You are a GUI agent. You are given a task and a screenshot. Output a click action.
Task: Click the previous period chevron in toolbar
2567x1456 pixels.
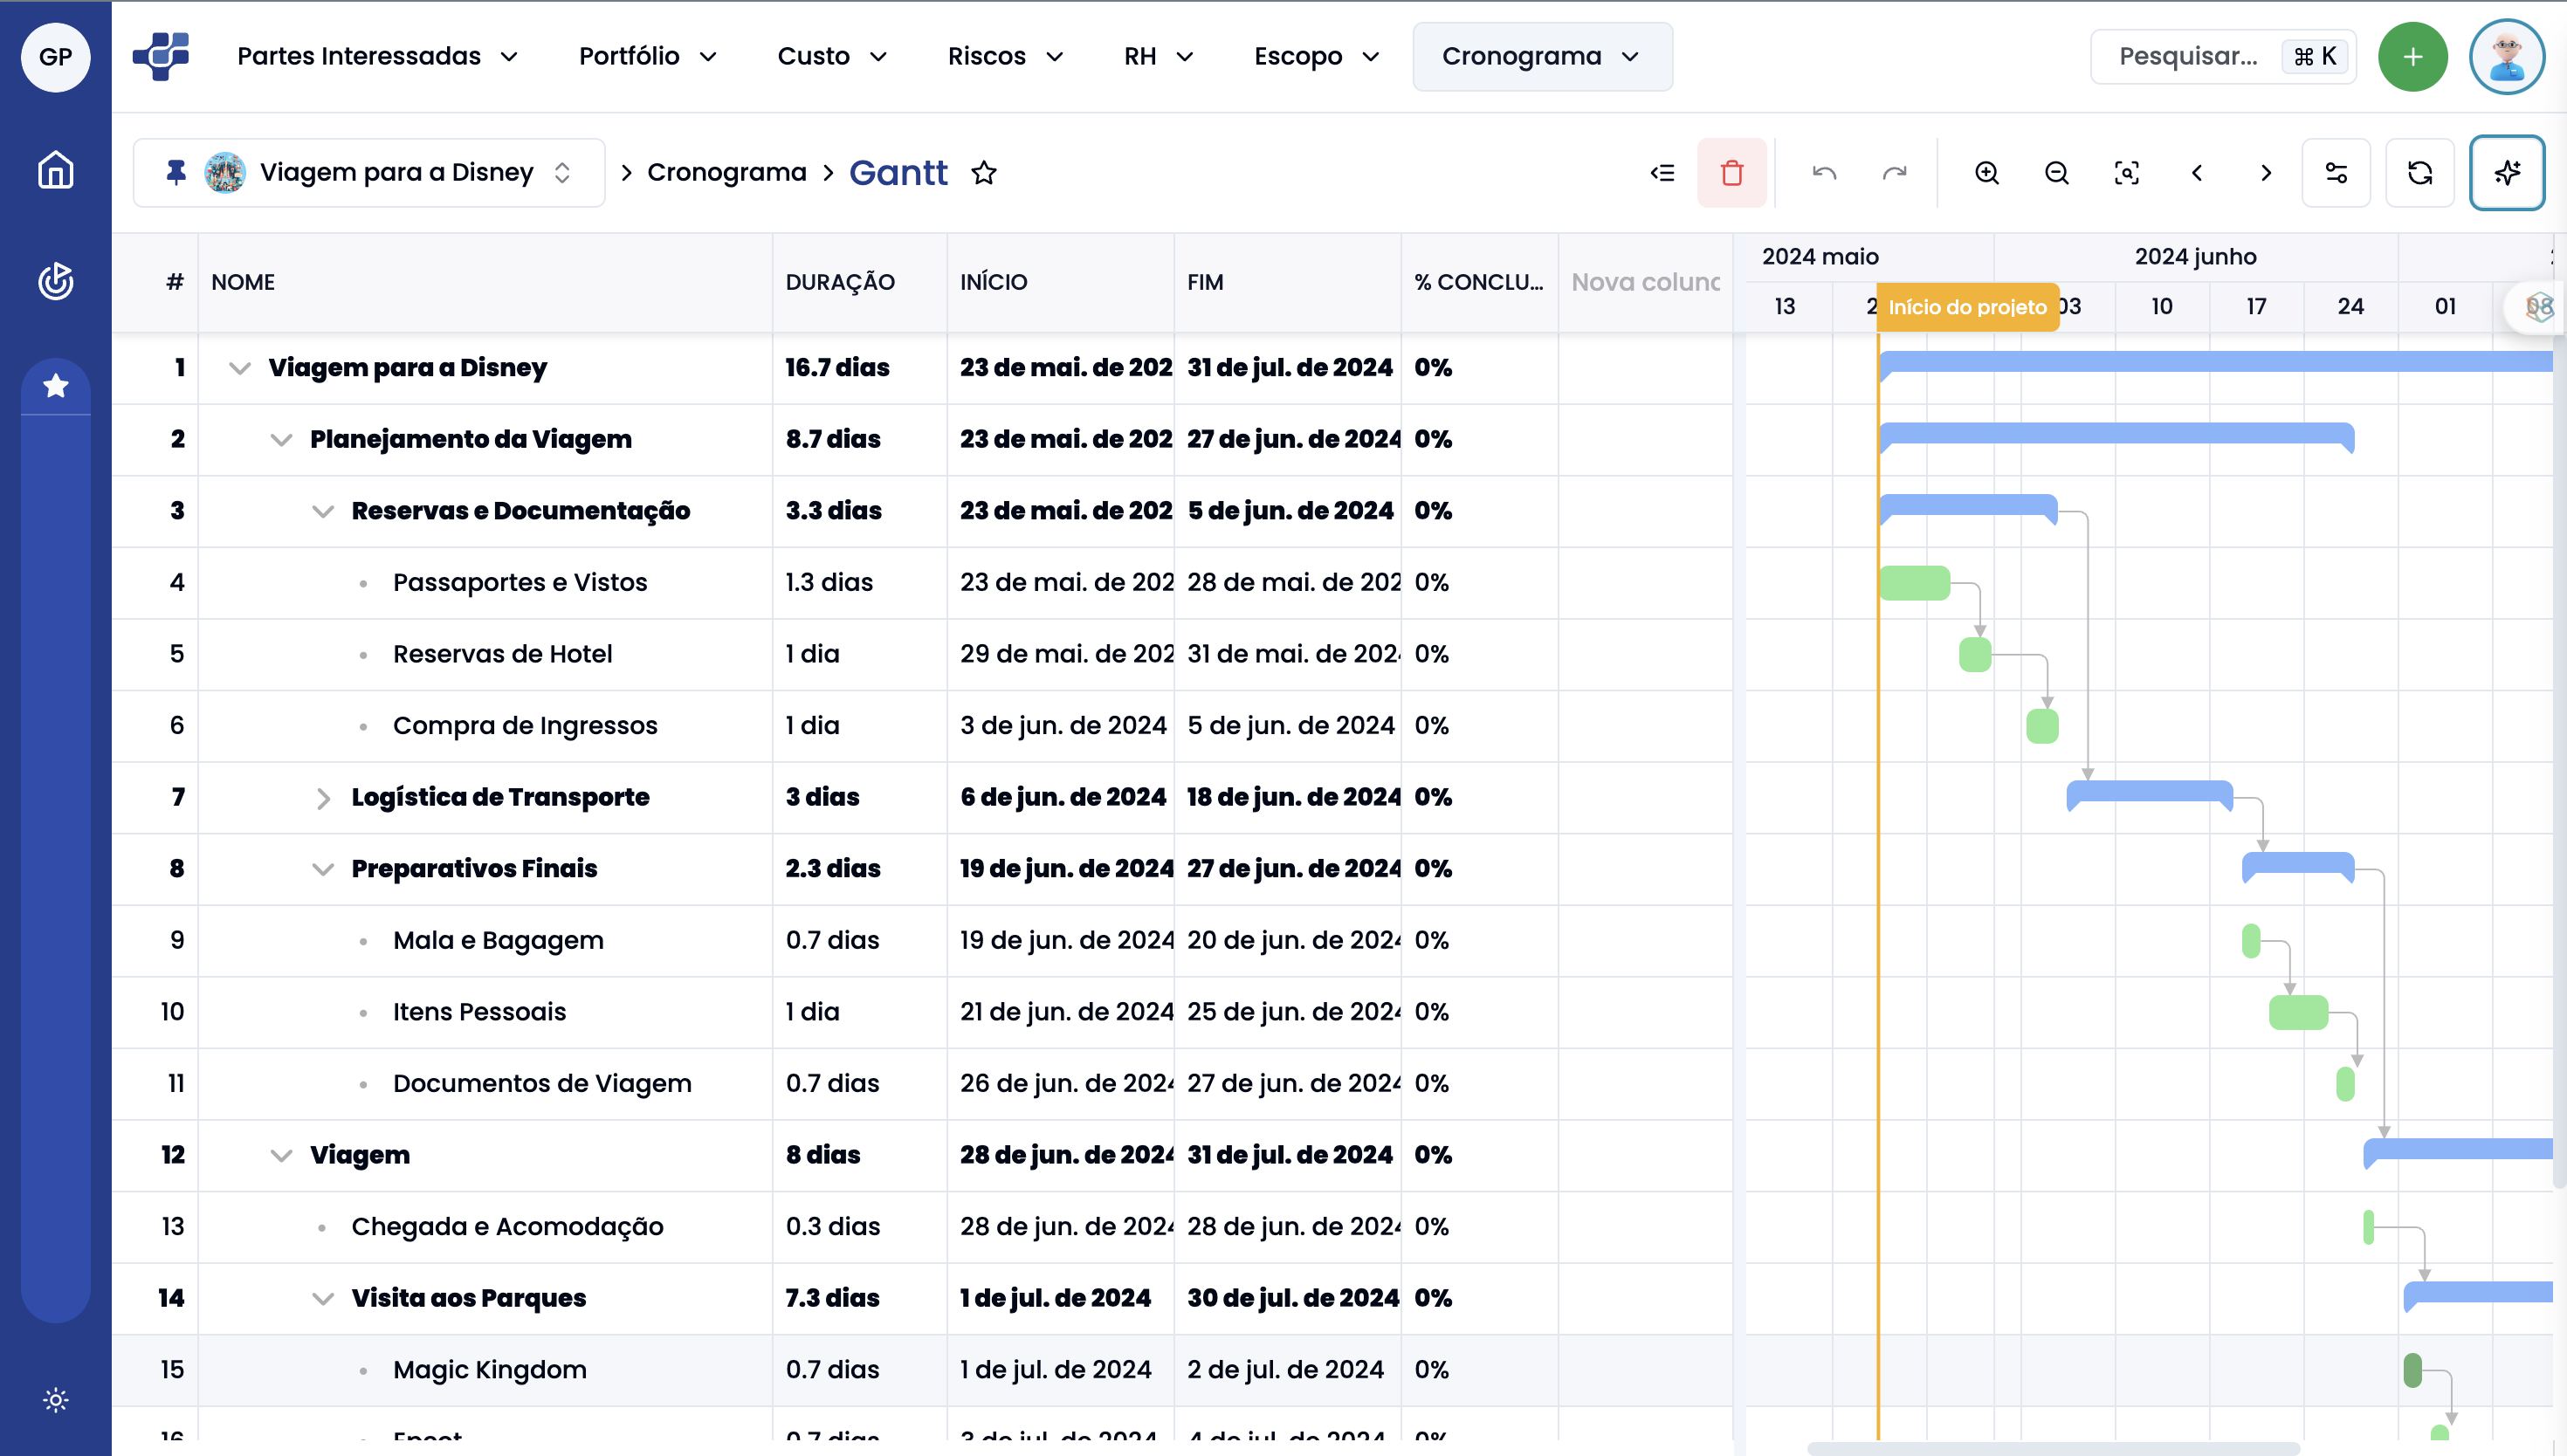[x=2196, y=173]
